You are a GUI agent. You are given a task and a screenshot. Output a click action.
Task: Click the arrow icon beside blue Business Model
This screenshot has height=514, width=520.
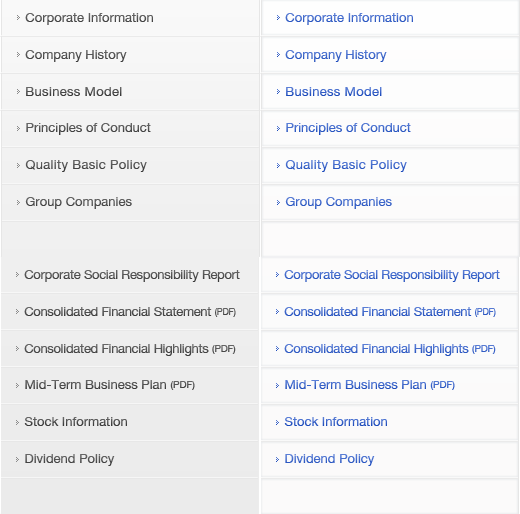click(278, 92)
